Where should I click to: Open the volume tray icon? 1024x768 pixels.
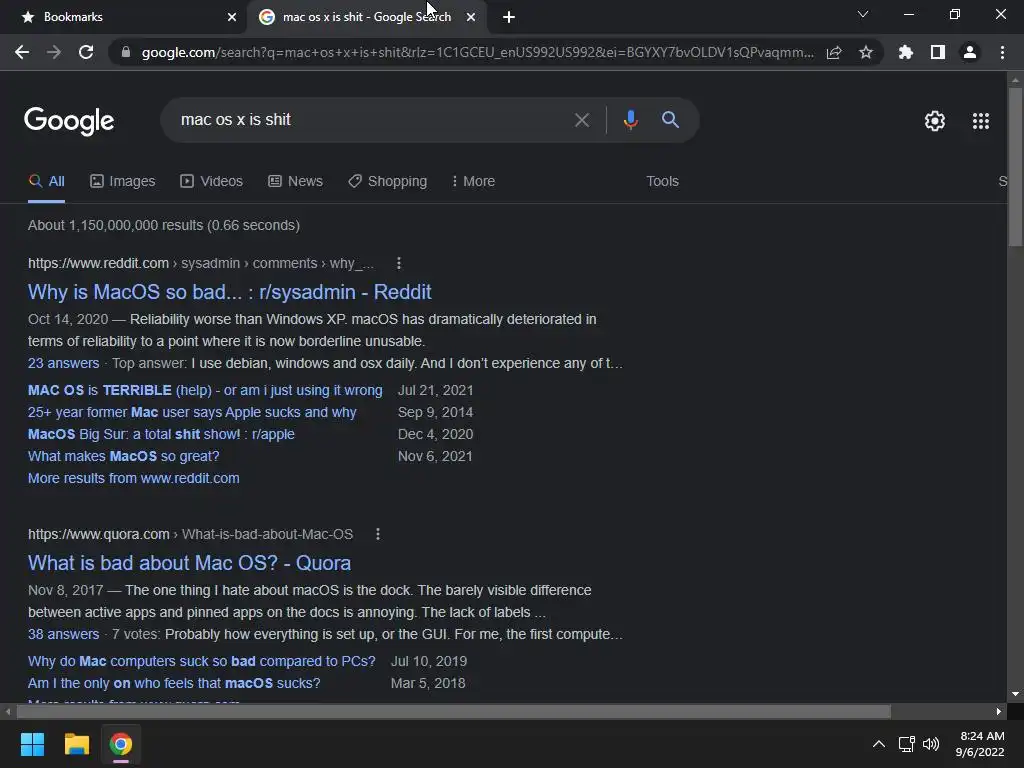(931, 744)
